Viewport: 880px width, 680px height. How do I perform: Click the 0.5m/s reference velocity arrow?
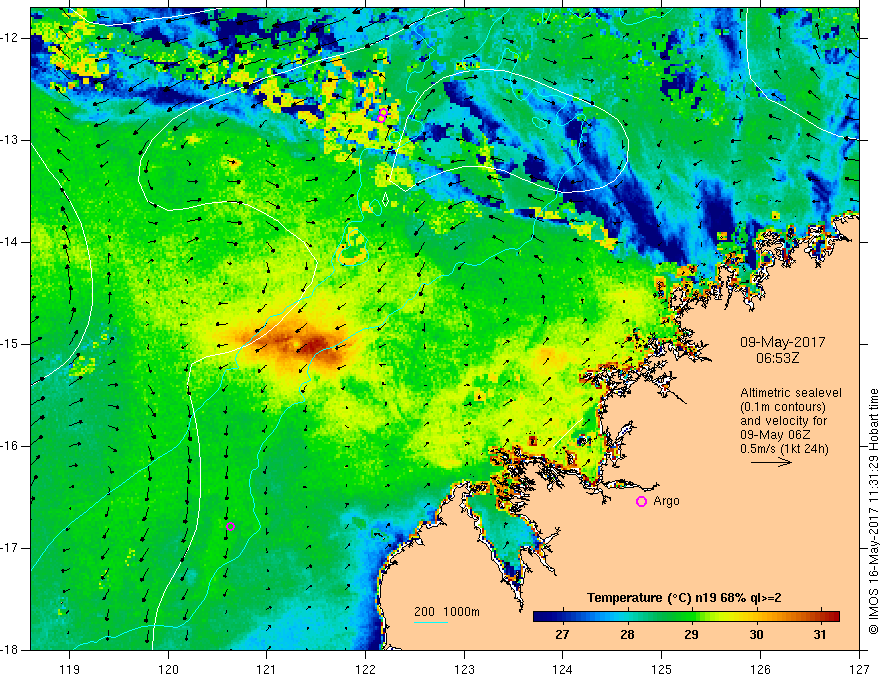[x=771, y=462]
